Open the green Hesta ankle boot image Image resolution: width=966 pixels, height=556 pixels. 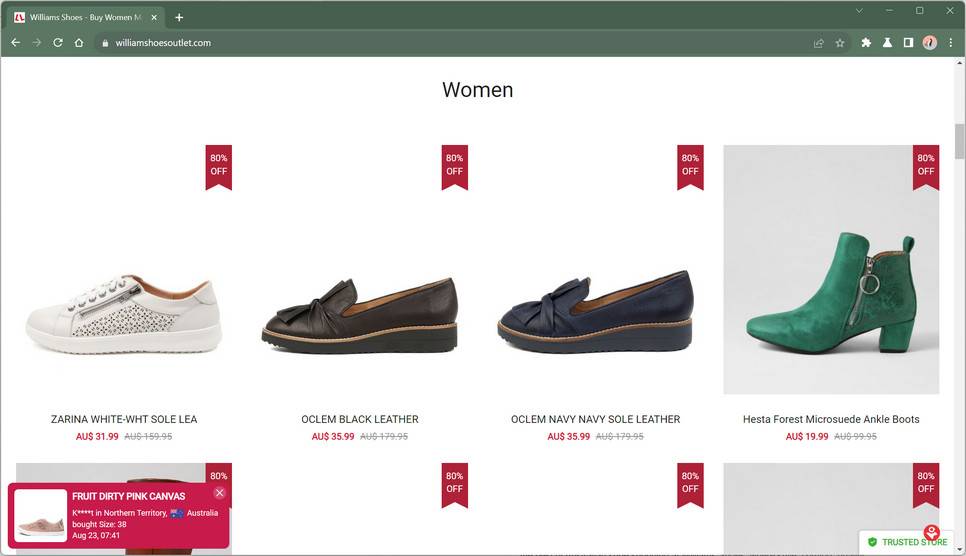(831, 270)
